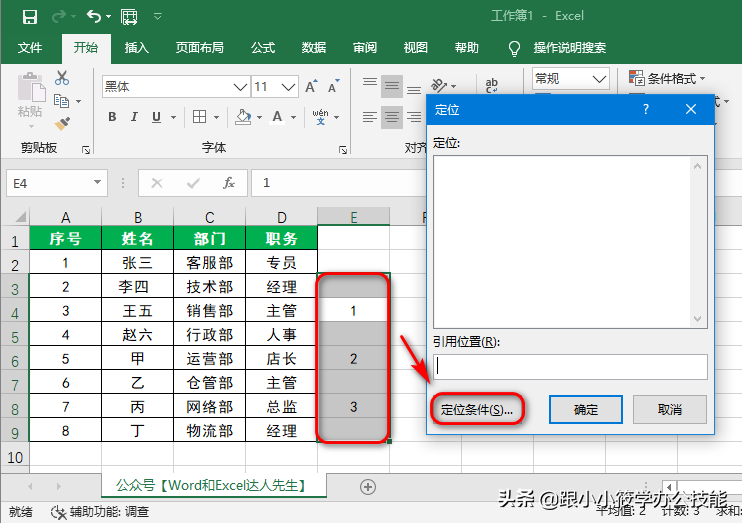The height and width of the screenshot is (523, 742).
Task: Toggle Bold formatting
Action: pos(112,116)
